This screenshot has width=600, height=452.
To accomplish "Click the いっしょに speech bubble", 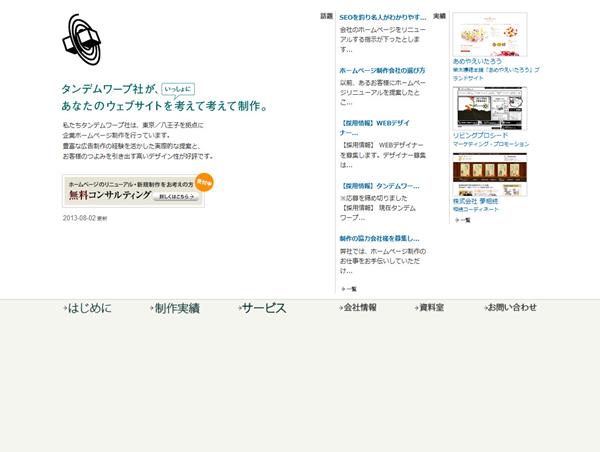I will [x=178, y=90].
